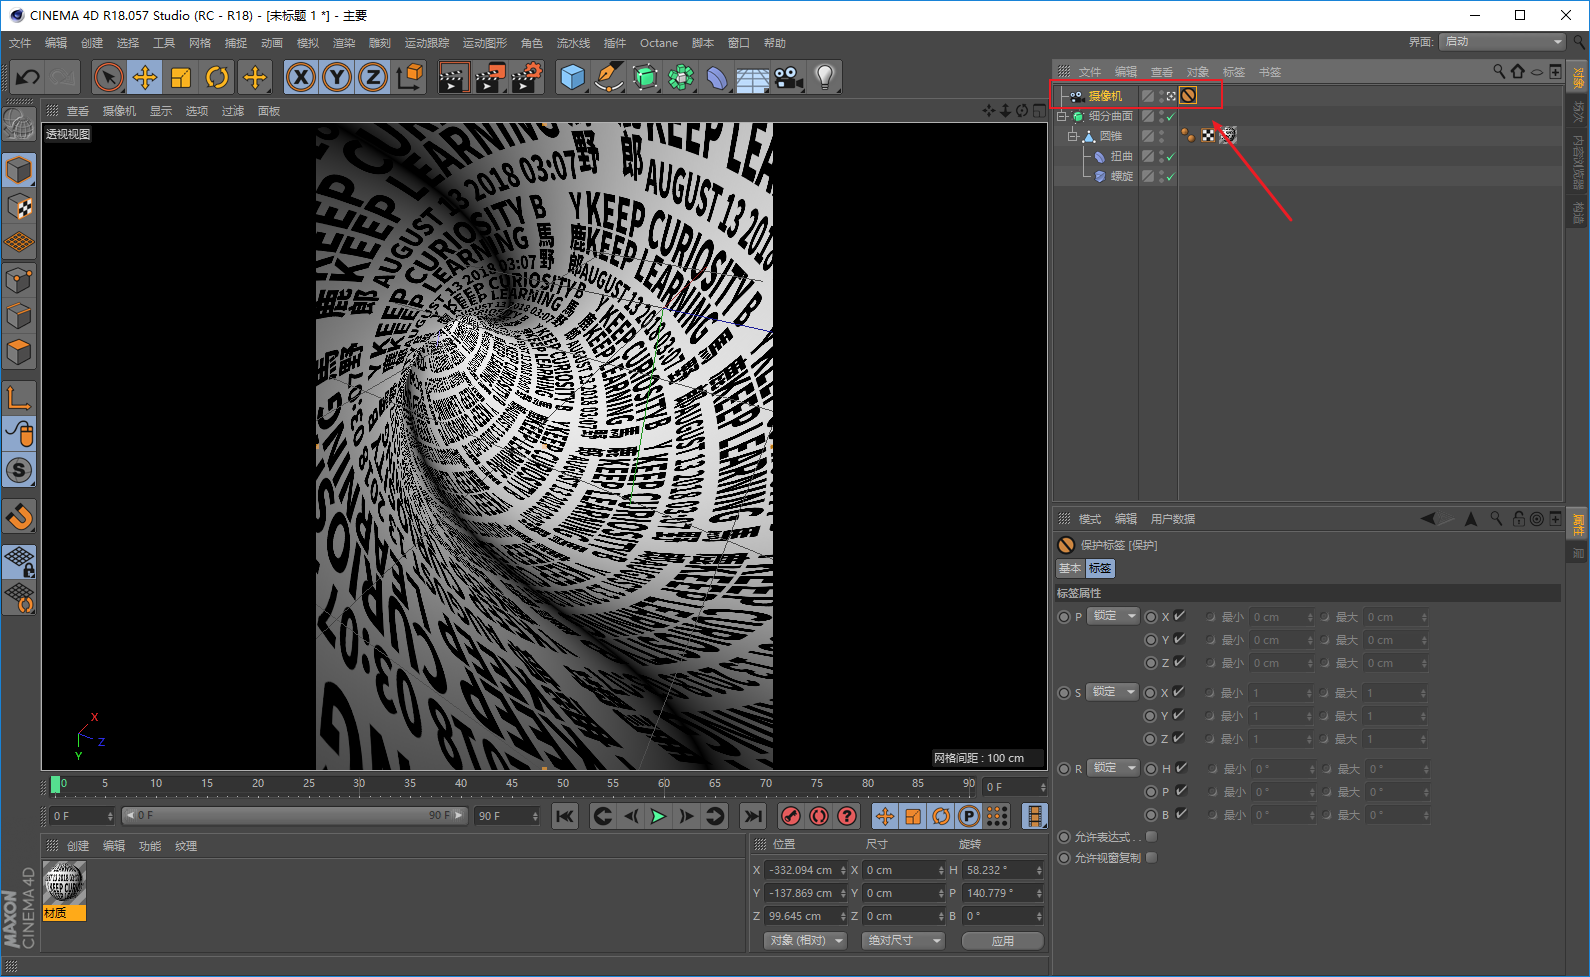
Task: Open the 对象 (相对) dropdown
Action: coord(805,941)
